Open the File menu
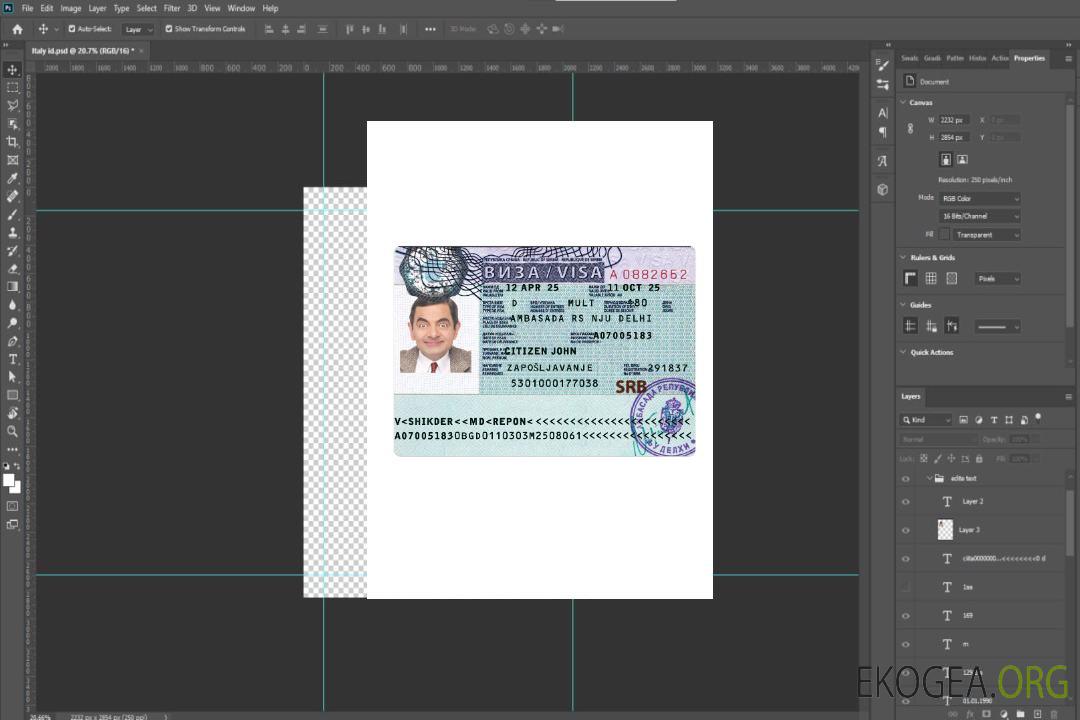This screenshot has width=1080, height=720. (x=27, y=8)
